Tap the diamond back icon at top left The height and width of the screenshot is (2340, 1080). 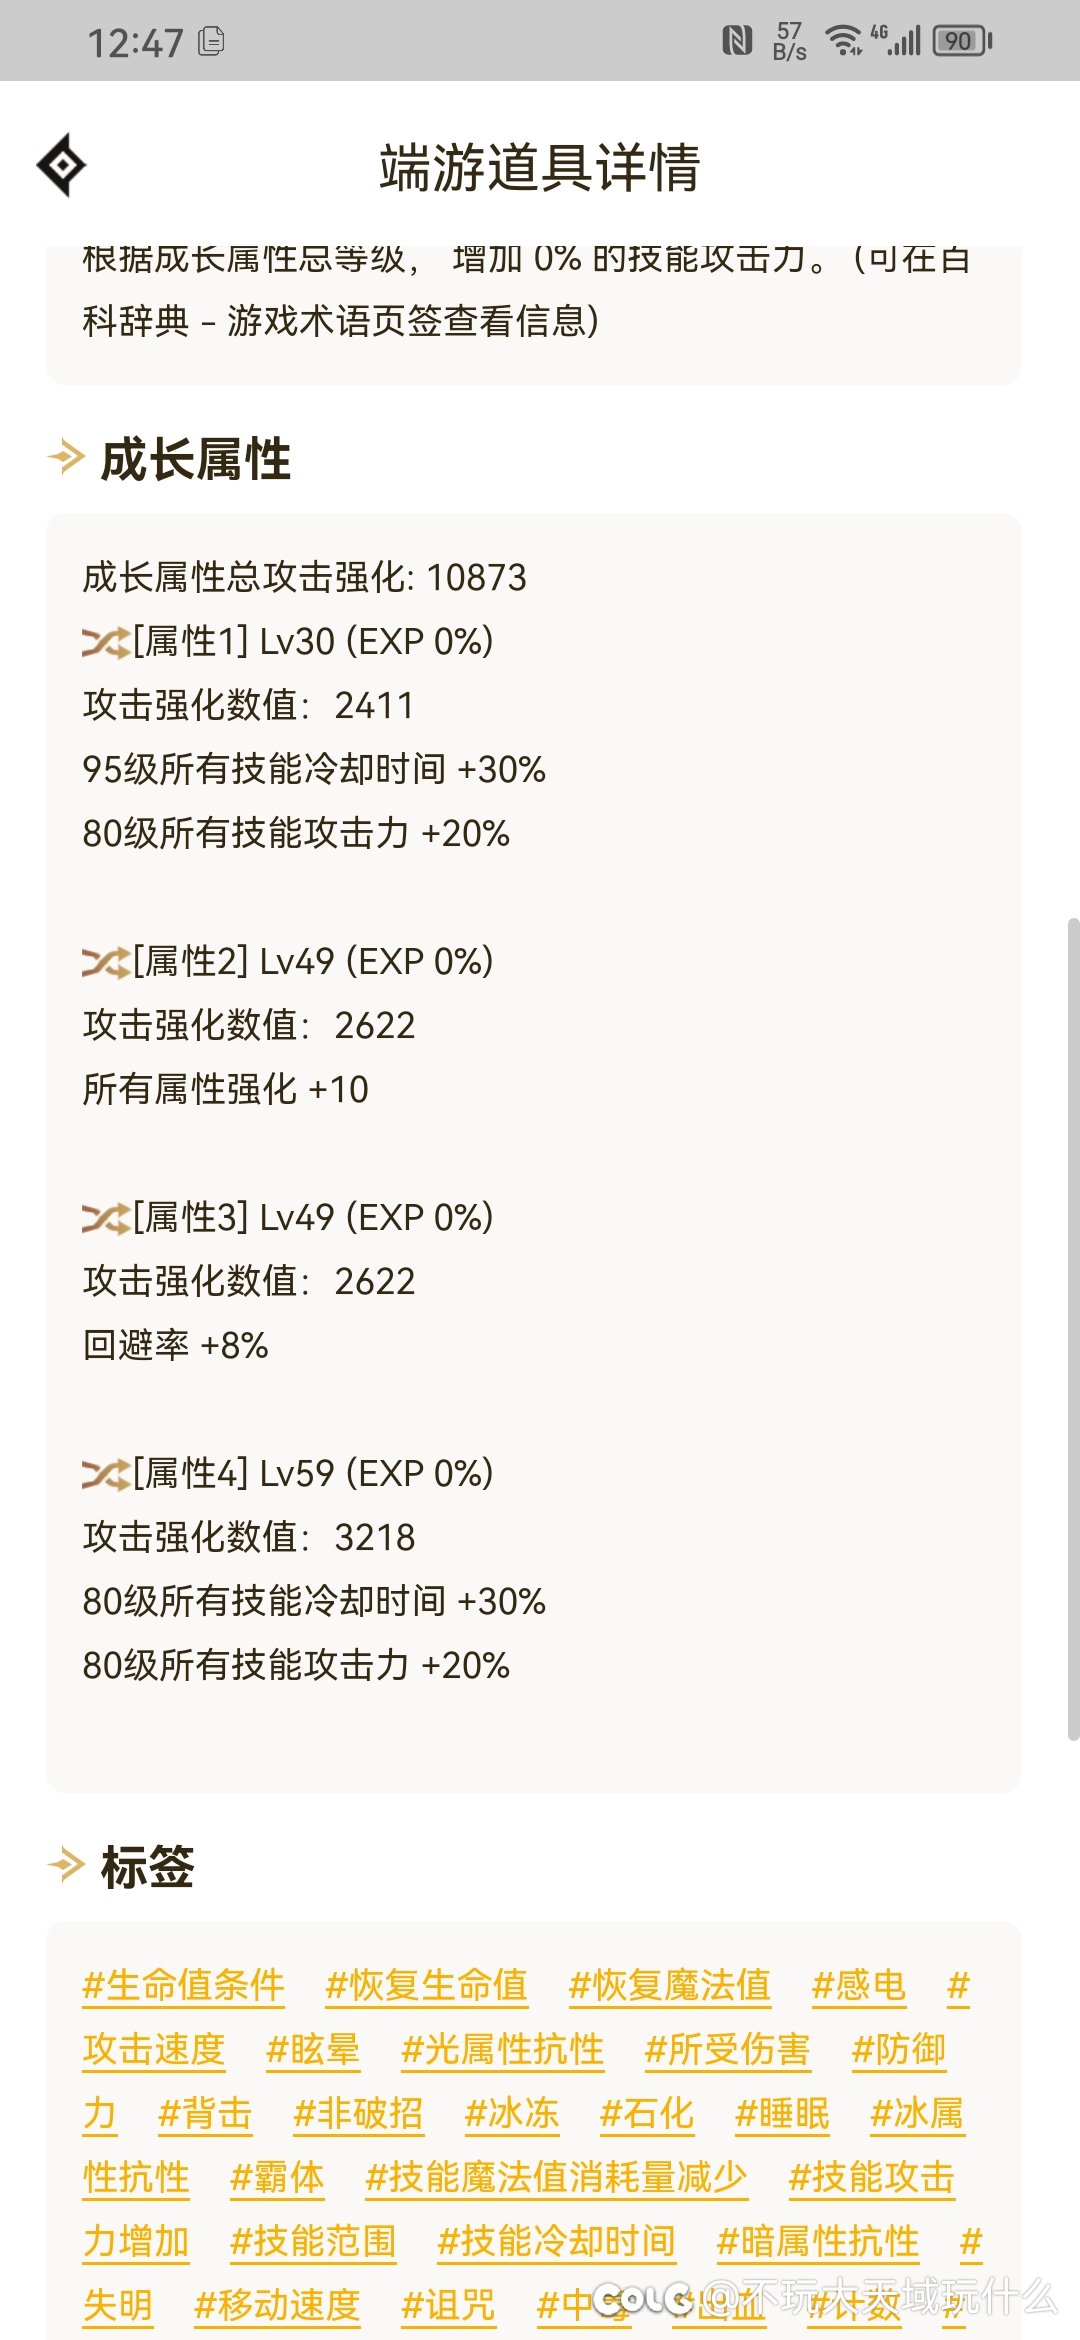61,165
